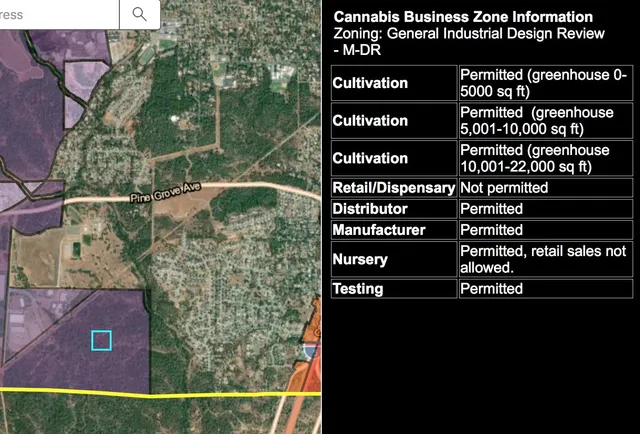Select the cyan highlighted parcel square
Screen dimensions: 640x434
tap(101, 341)
